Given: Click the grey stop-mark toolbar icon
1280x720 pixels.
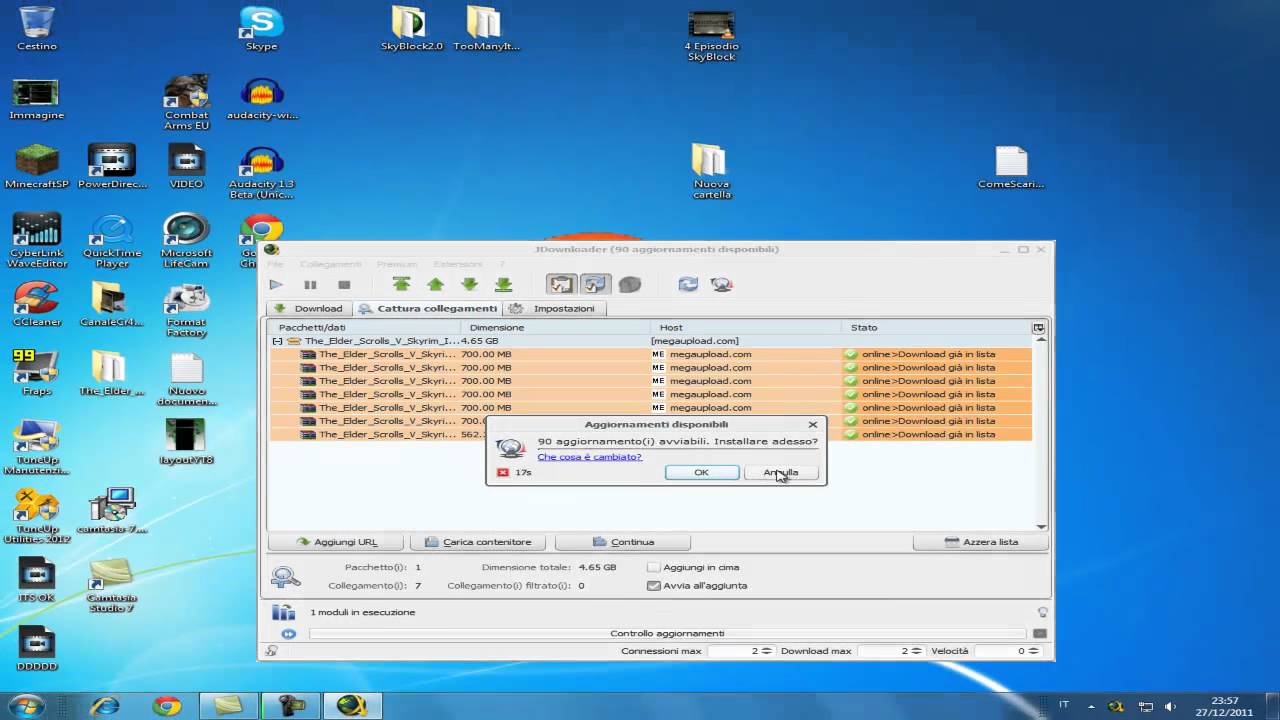Looking at the screenshot, I should point(629,285).
